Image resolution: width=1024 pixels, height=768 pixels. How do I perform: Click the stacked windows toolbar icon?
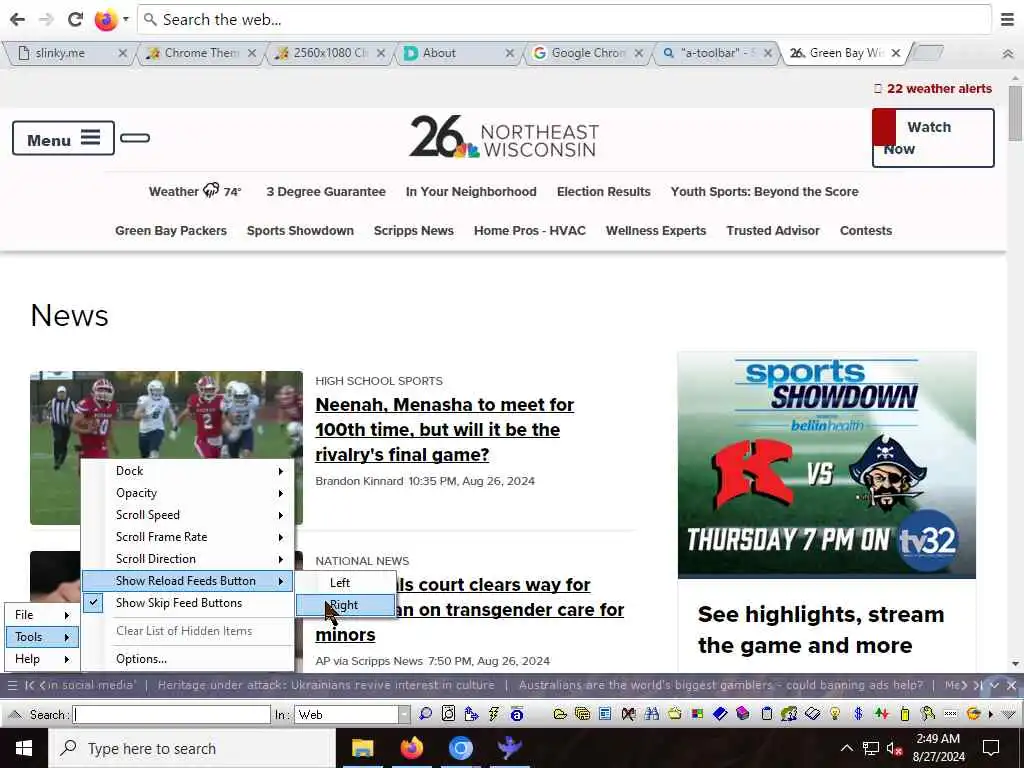click(583, 714)
